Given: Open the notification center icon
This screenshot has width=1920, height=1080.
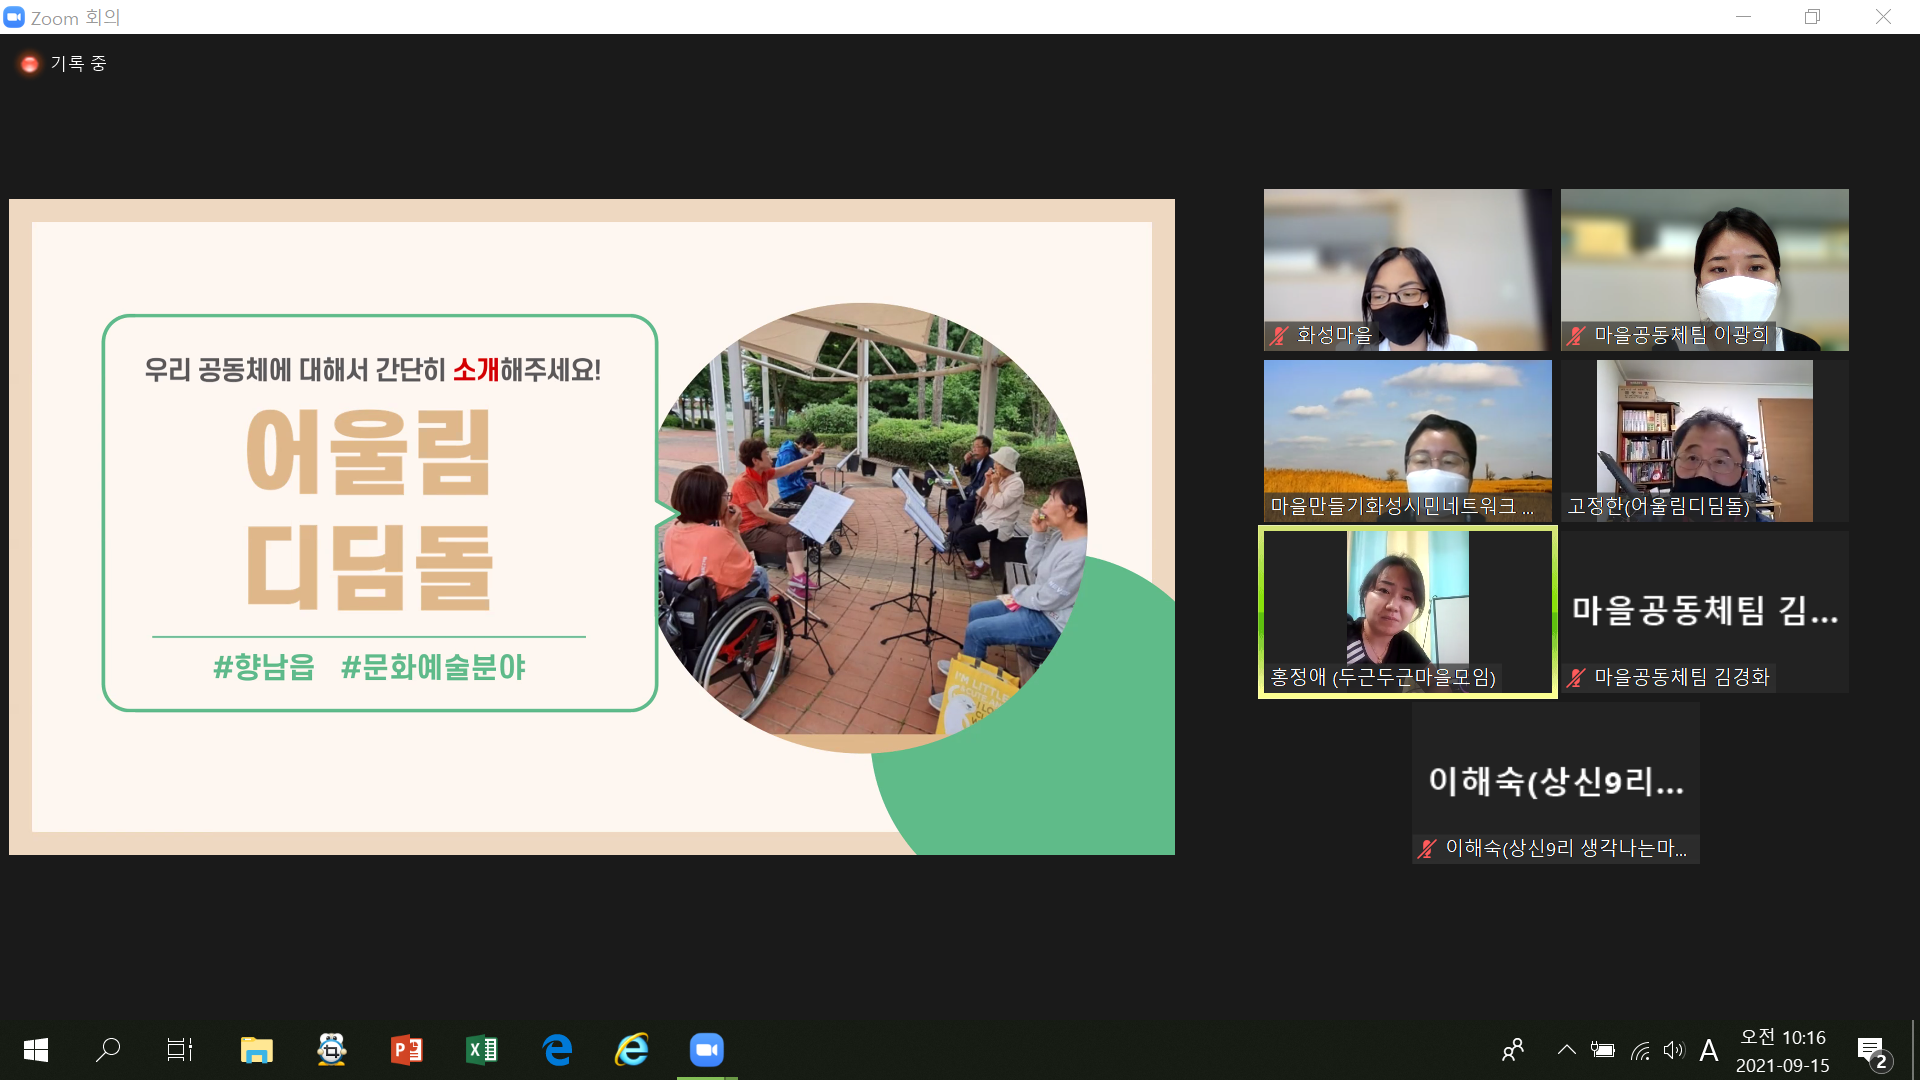Looking at the screenshot, I should [x=1873, y=1052].
